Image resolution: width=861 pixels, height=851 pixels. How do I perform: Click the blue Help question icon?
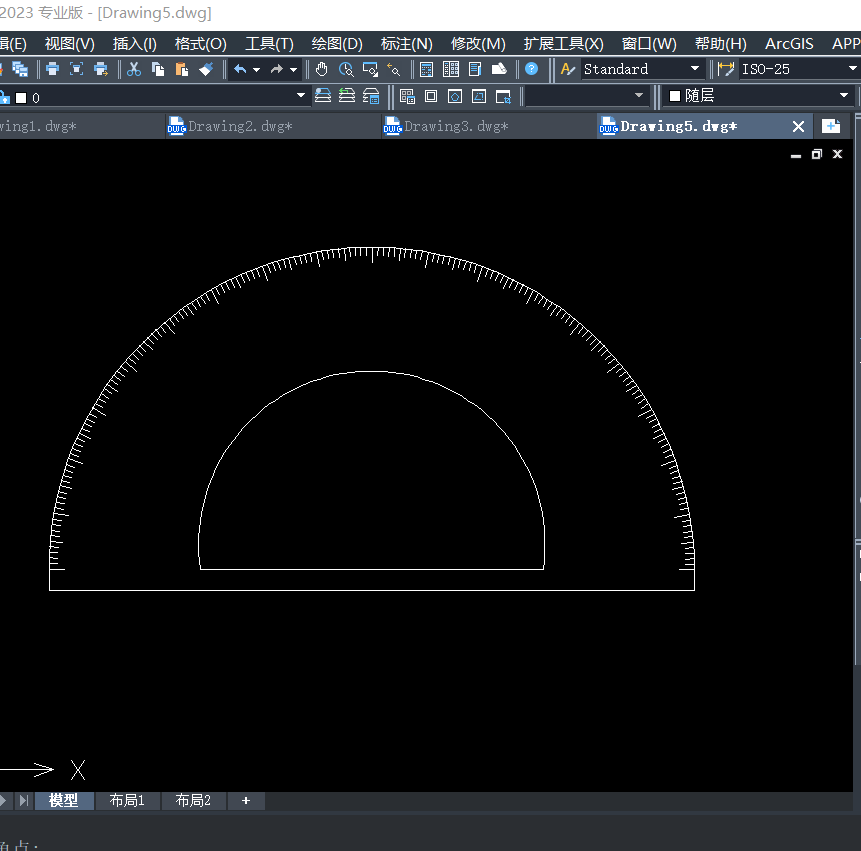tap(532, 69)
